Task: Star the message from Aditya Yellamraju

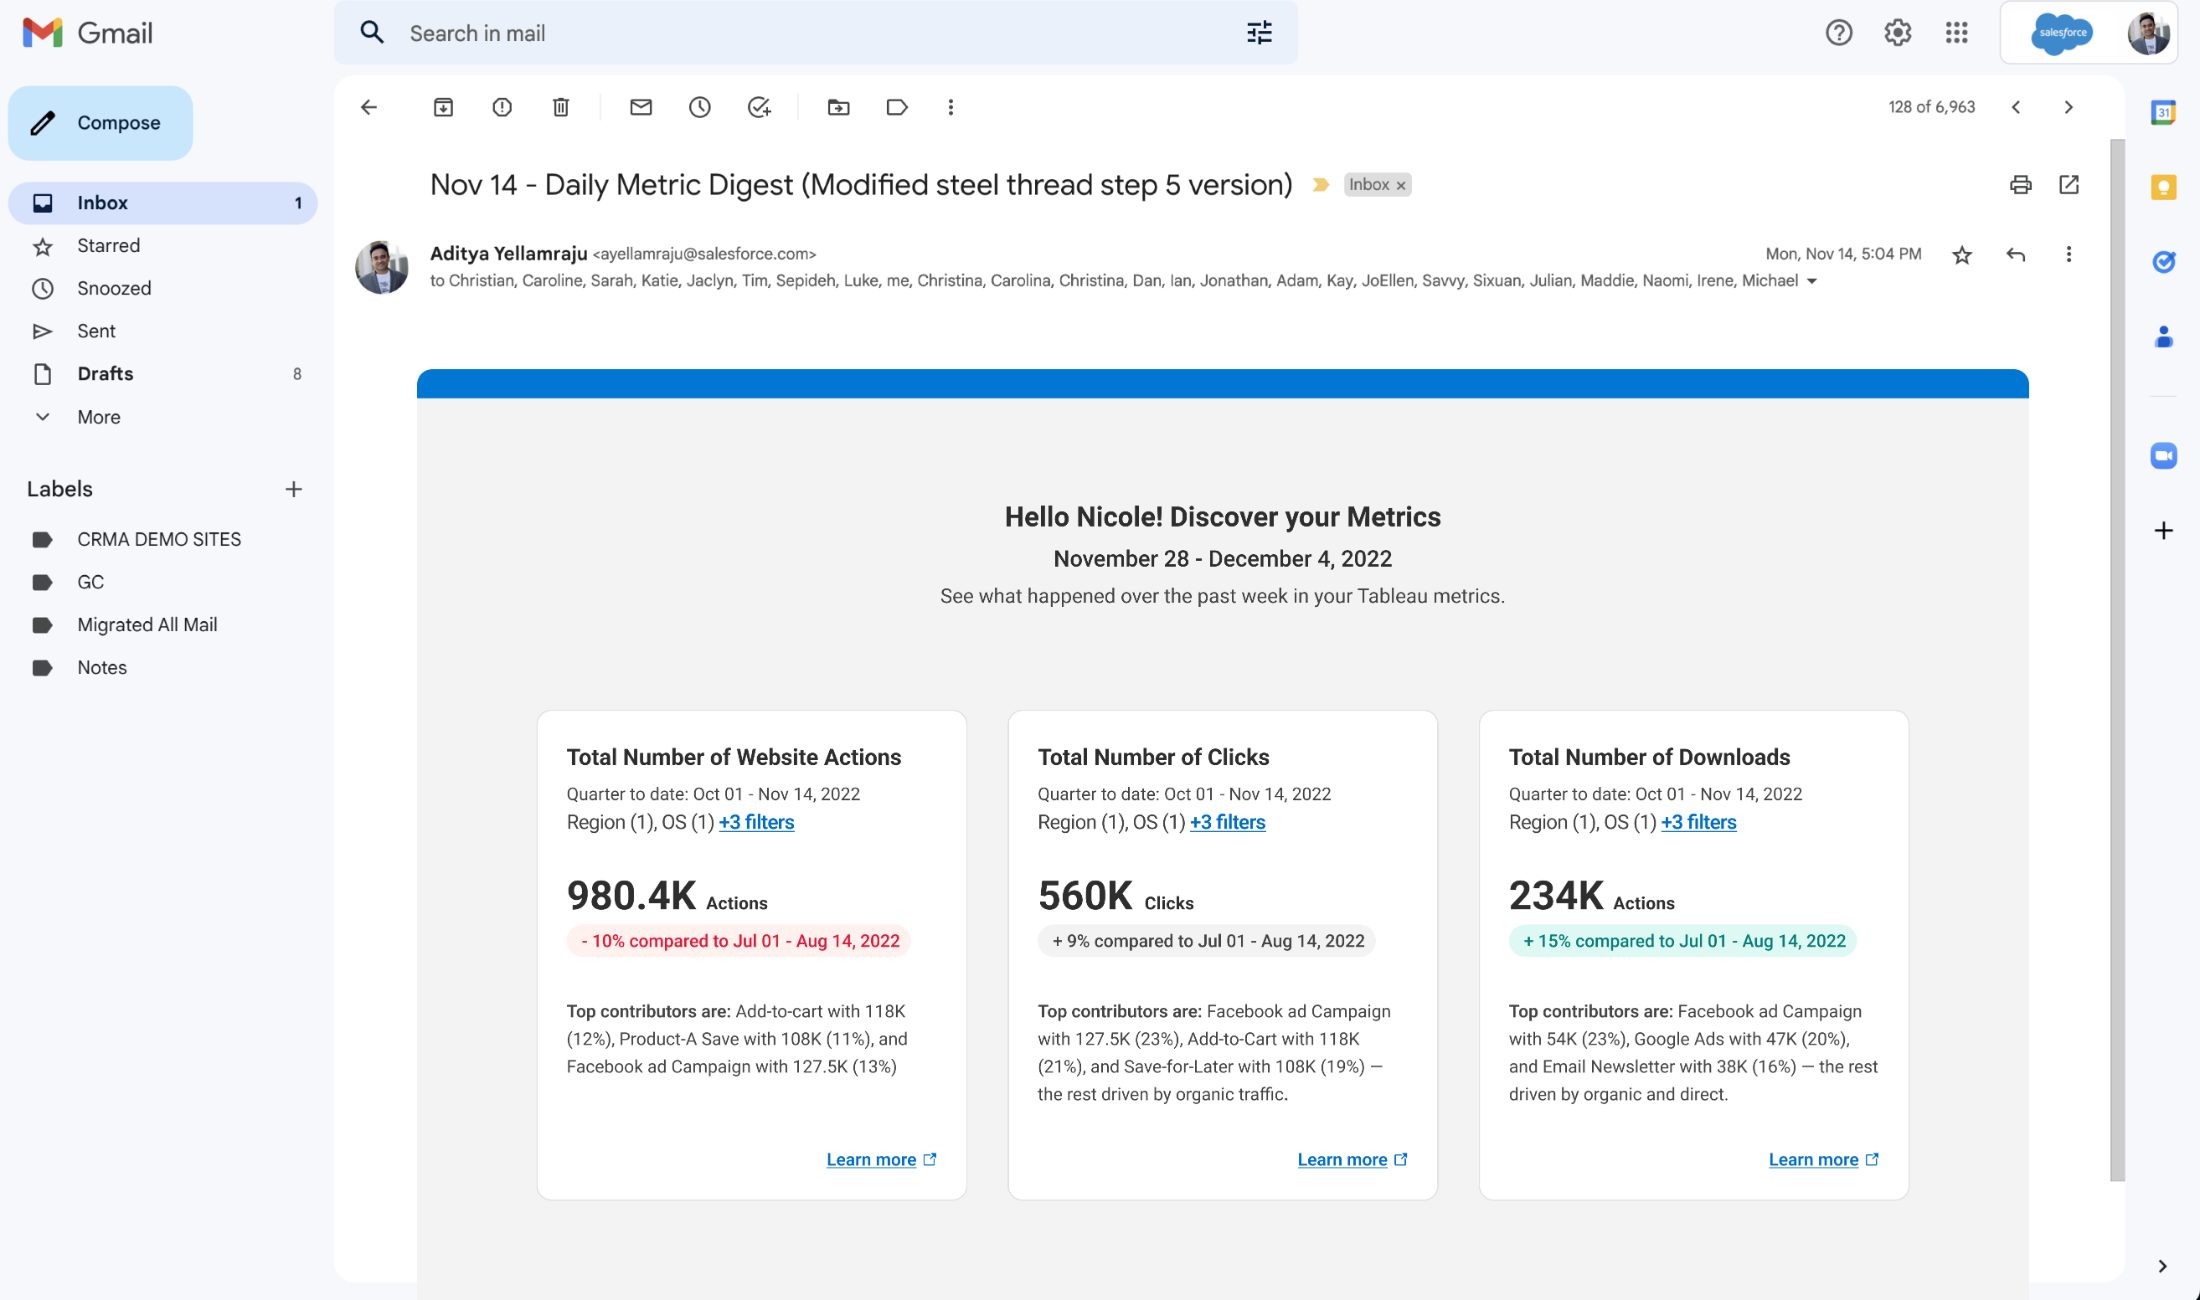Action: (1962, 255)
